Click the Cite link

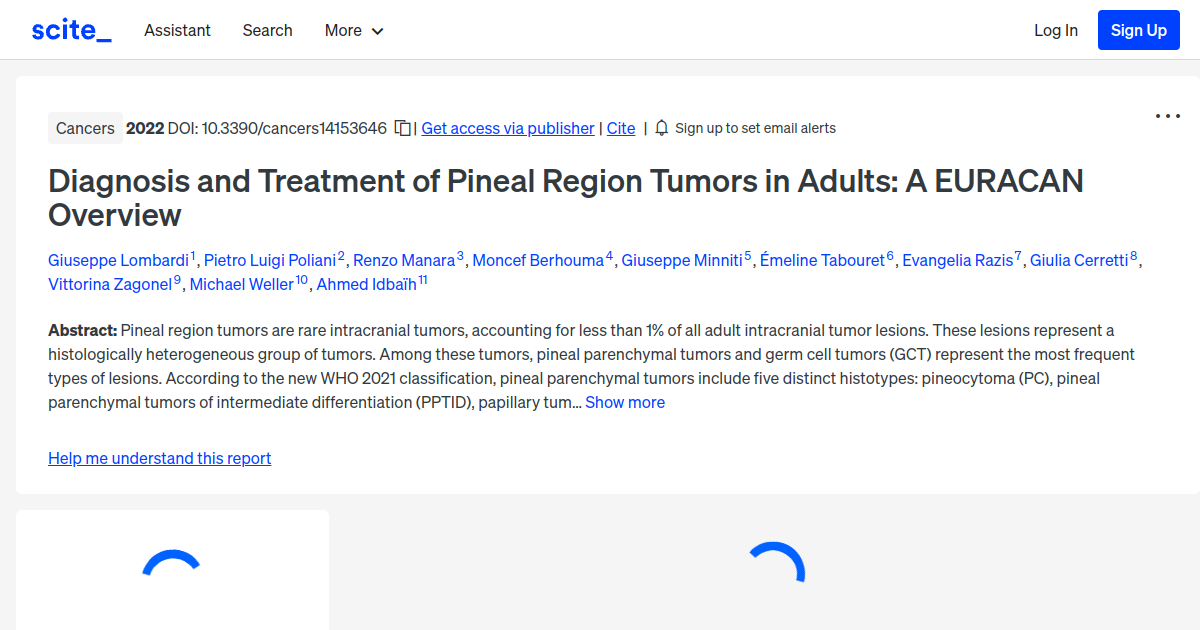click(620, 128)
